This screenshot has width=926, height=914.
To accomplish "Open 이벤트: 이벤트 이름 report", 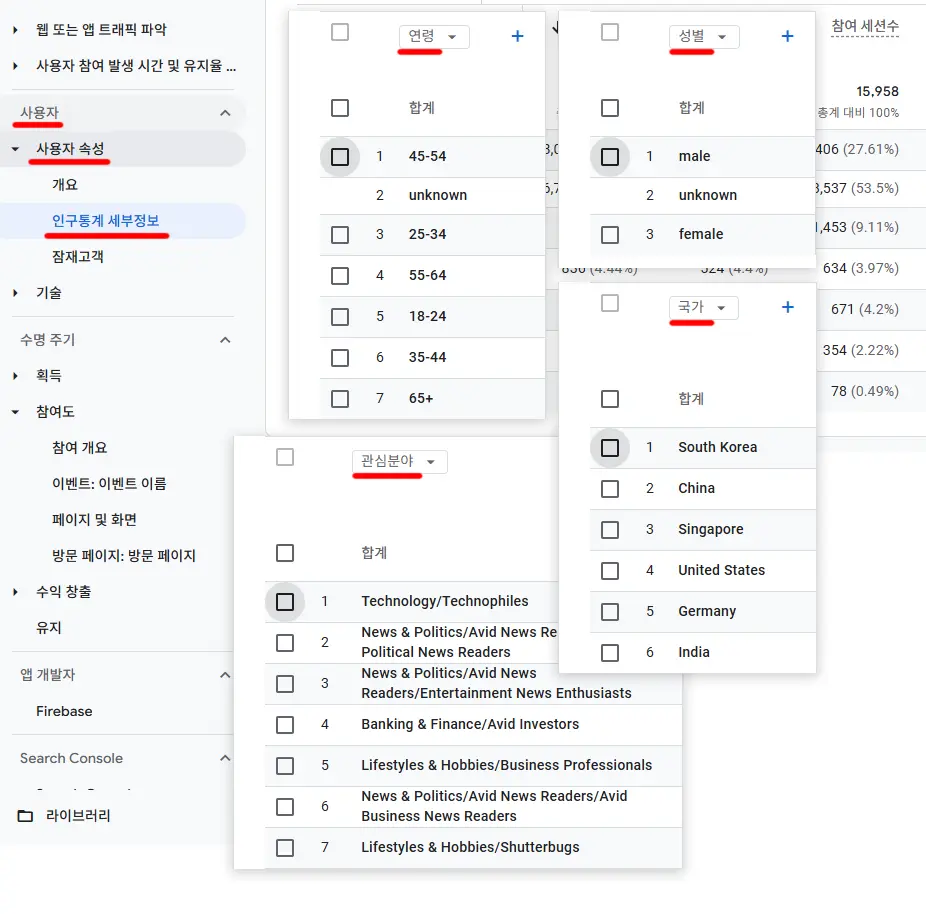I will pos(109,484).
